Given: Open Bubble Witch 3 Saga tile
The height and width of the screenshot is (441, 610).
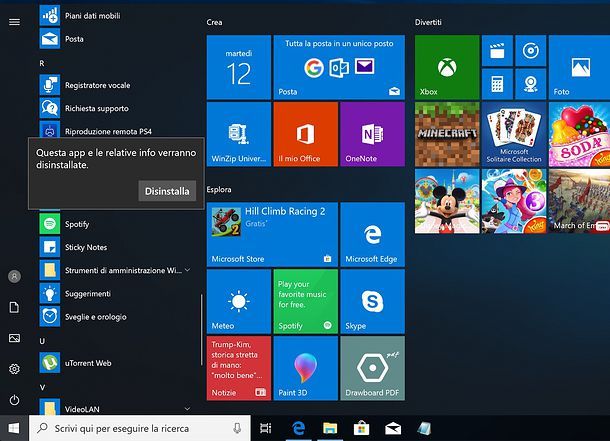Looking at the screenshot, I should point(514,201).
